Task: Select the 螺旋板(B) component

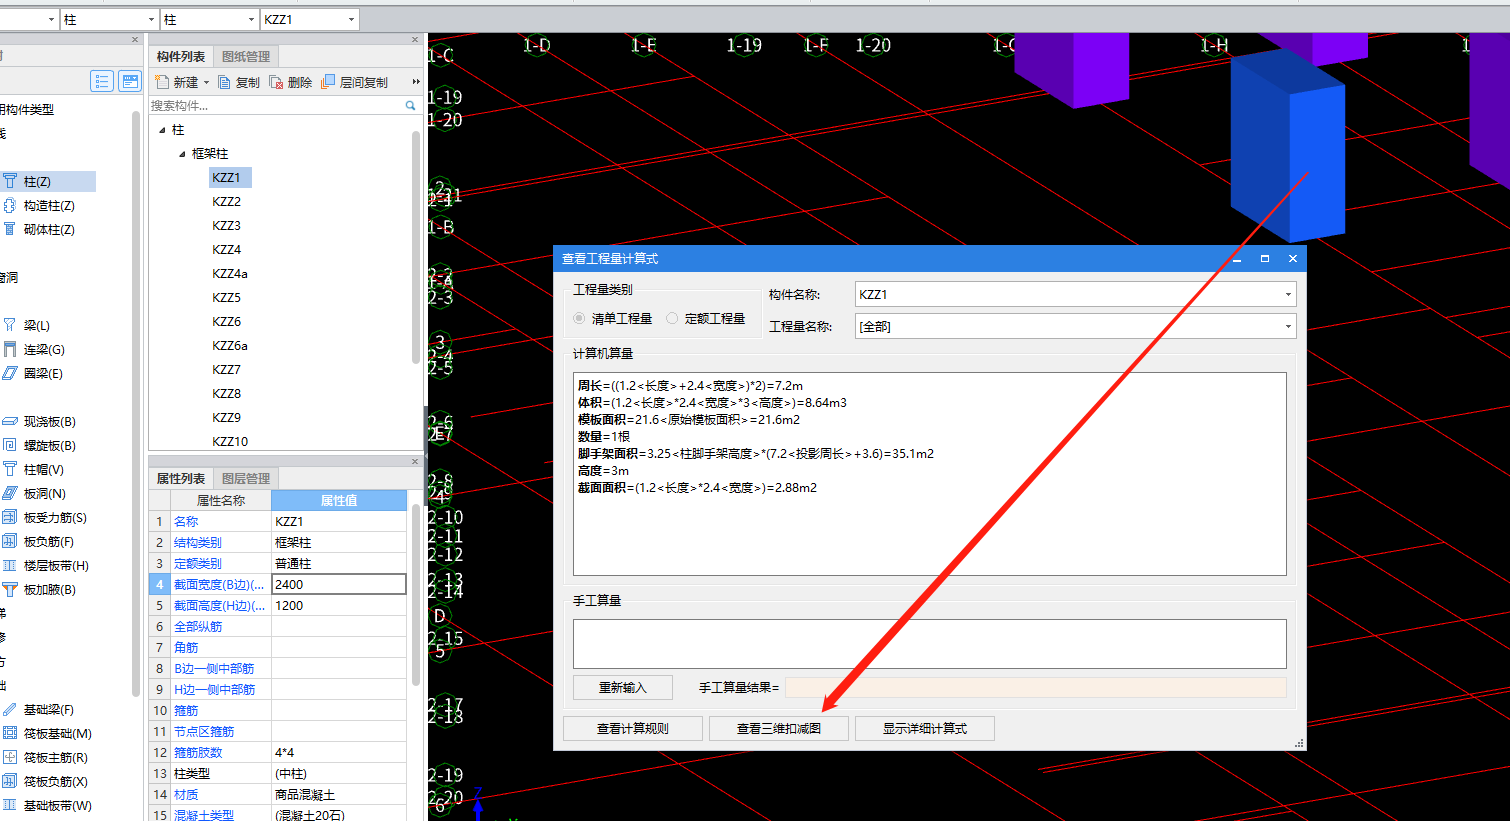Action: tap(49, 445)
